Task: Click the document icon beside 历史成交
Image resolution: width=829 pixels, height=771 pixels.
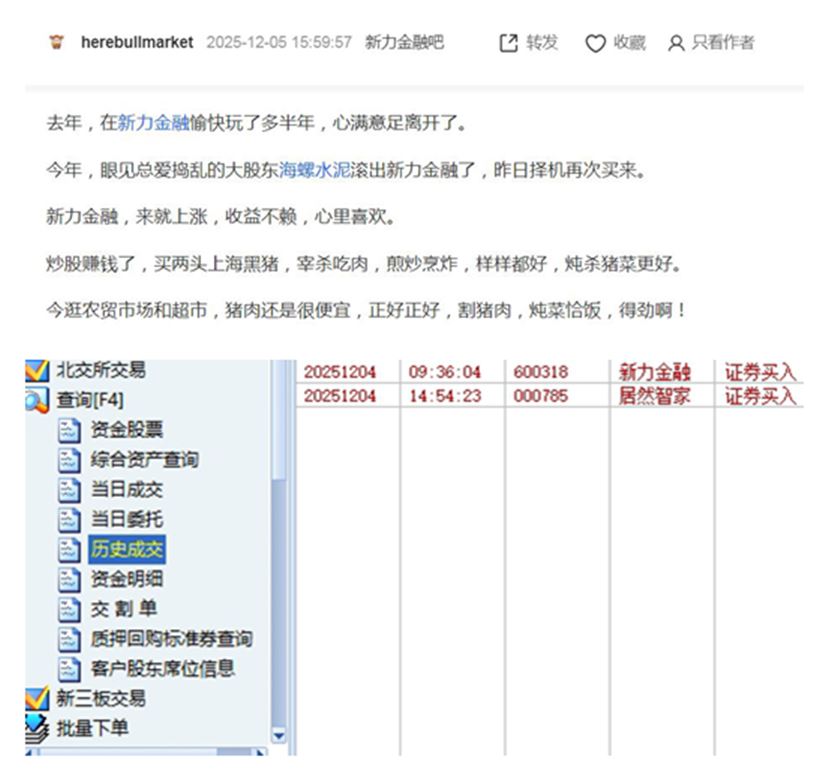Action: [69, 549]
